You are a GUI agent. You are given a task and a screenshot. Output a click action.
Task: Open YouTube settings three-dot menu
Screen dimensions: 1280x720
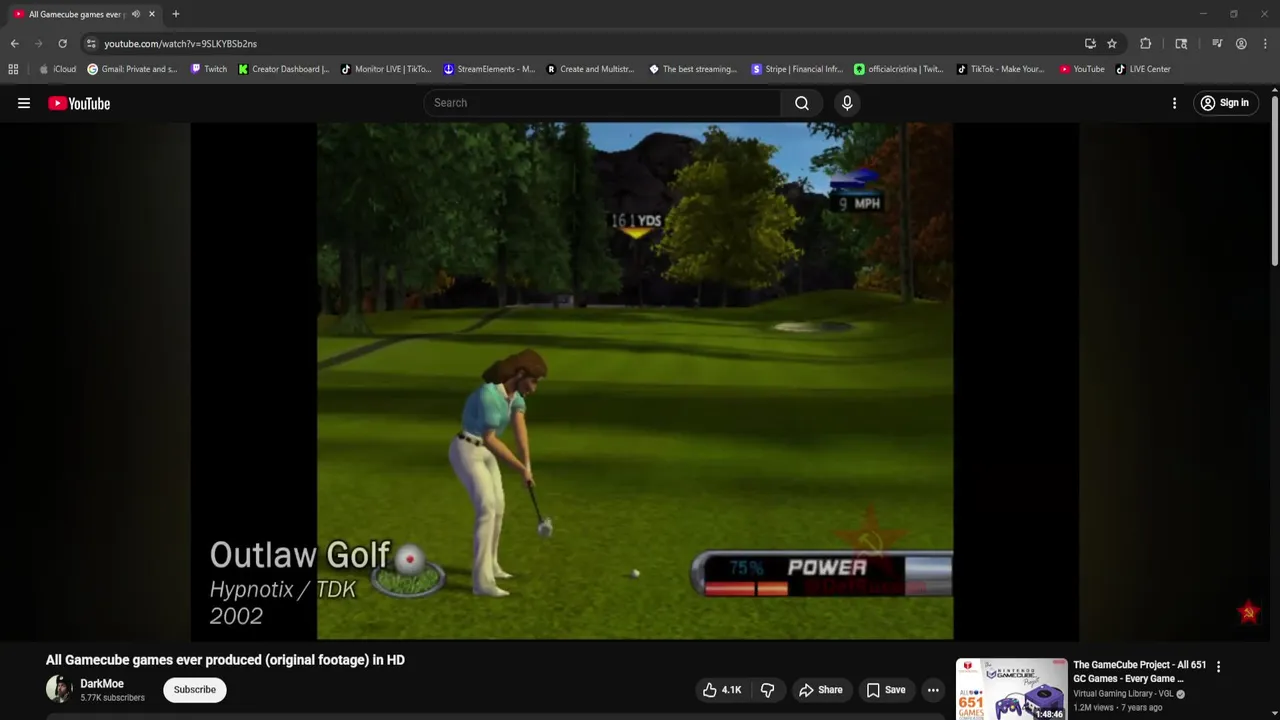(x=1174, y=103)
